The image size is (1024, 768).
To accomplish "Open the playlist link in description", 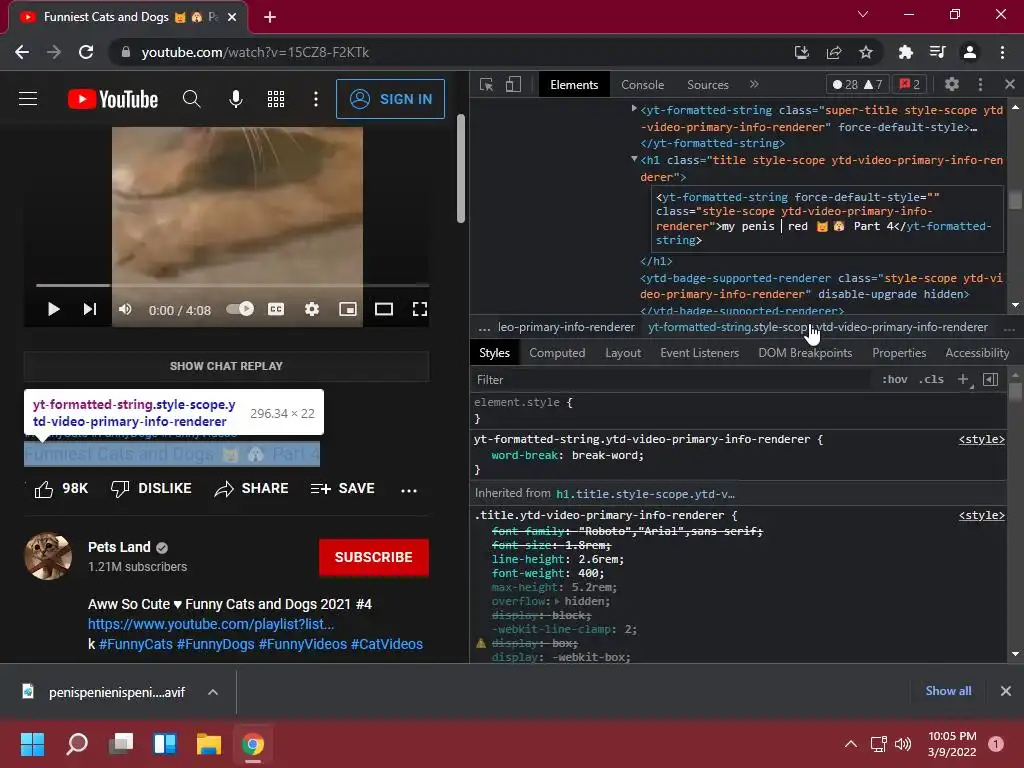I will coord(211,624).
